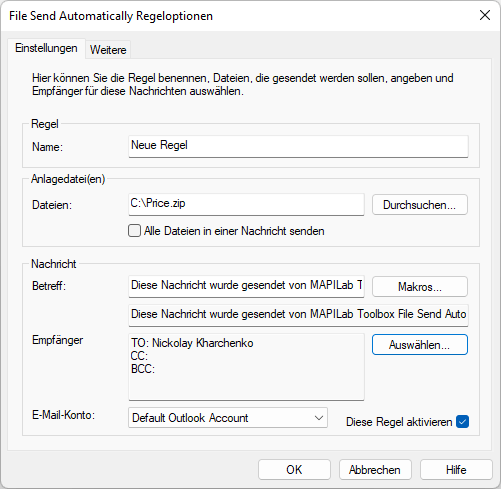This screenshot has width=501, height=489.
Task: Click the message body text field below Betreff
Action: [x=298, y=315]
